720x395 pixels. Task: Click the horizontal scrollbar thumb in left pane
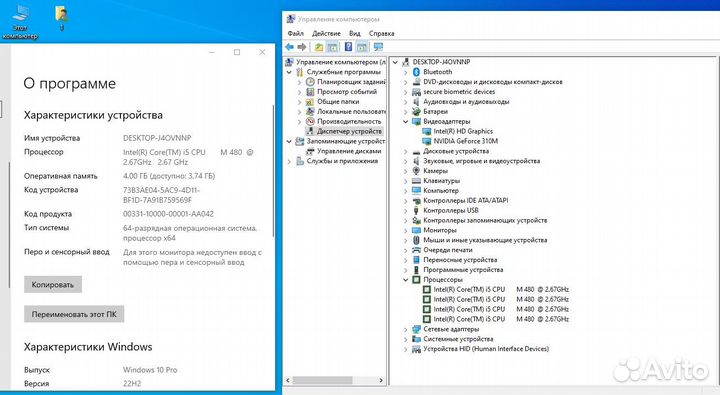click(322, 380)
